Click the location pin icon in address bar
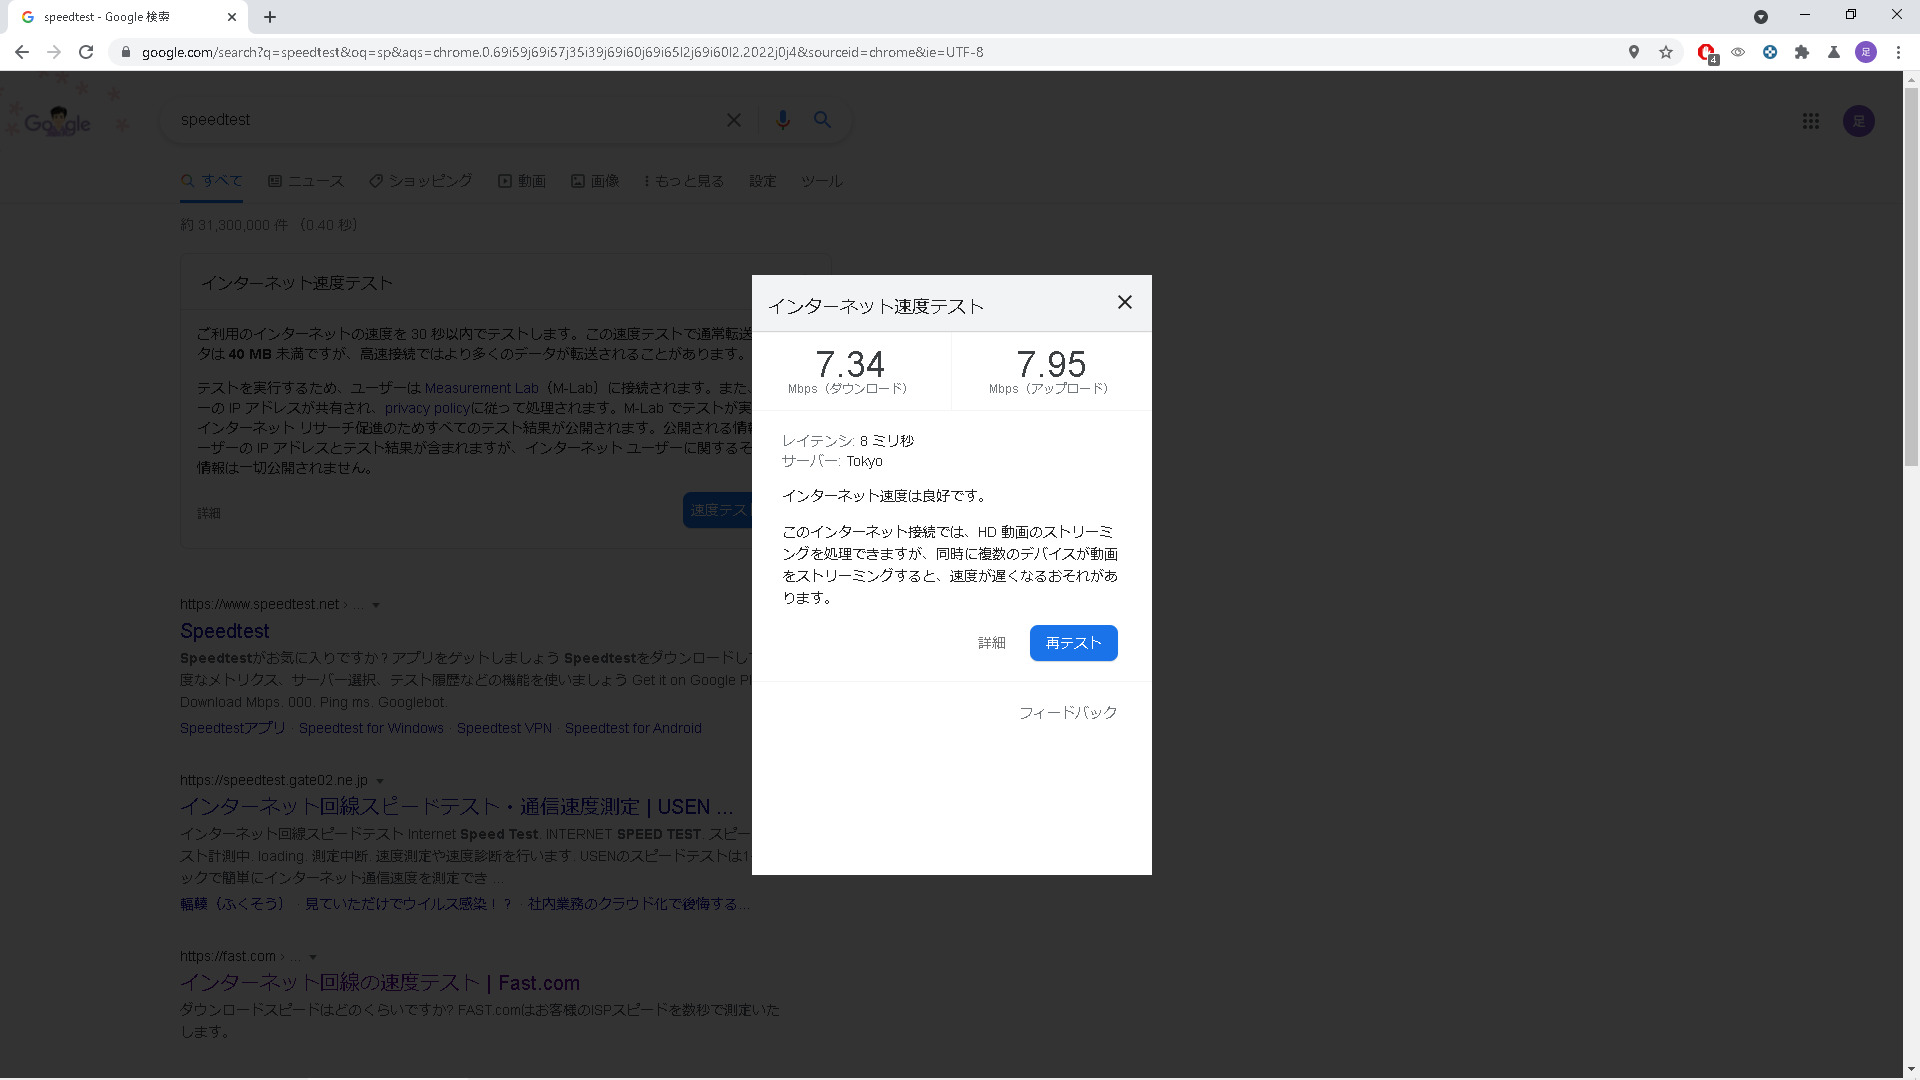 point(1633,52)
